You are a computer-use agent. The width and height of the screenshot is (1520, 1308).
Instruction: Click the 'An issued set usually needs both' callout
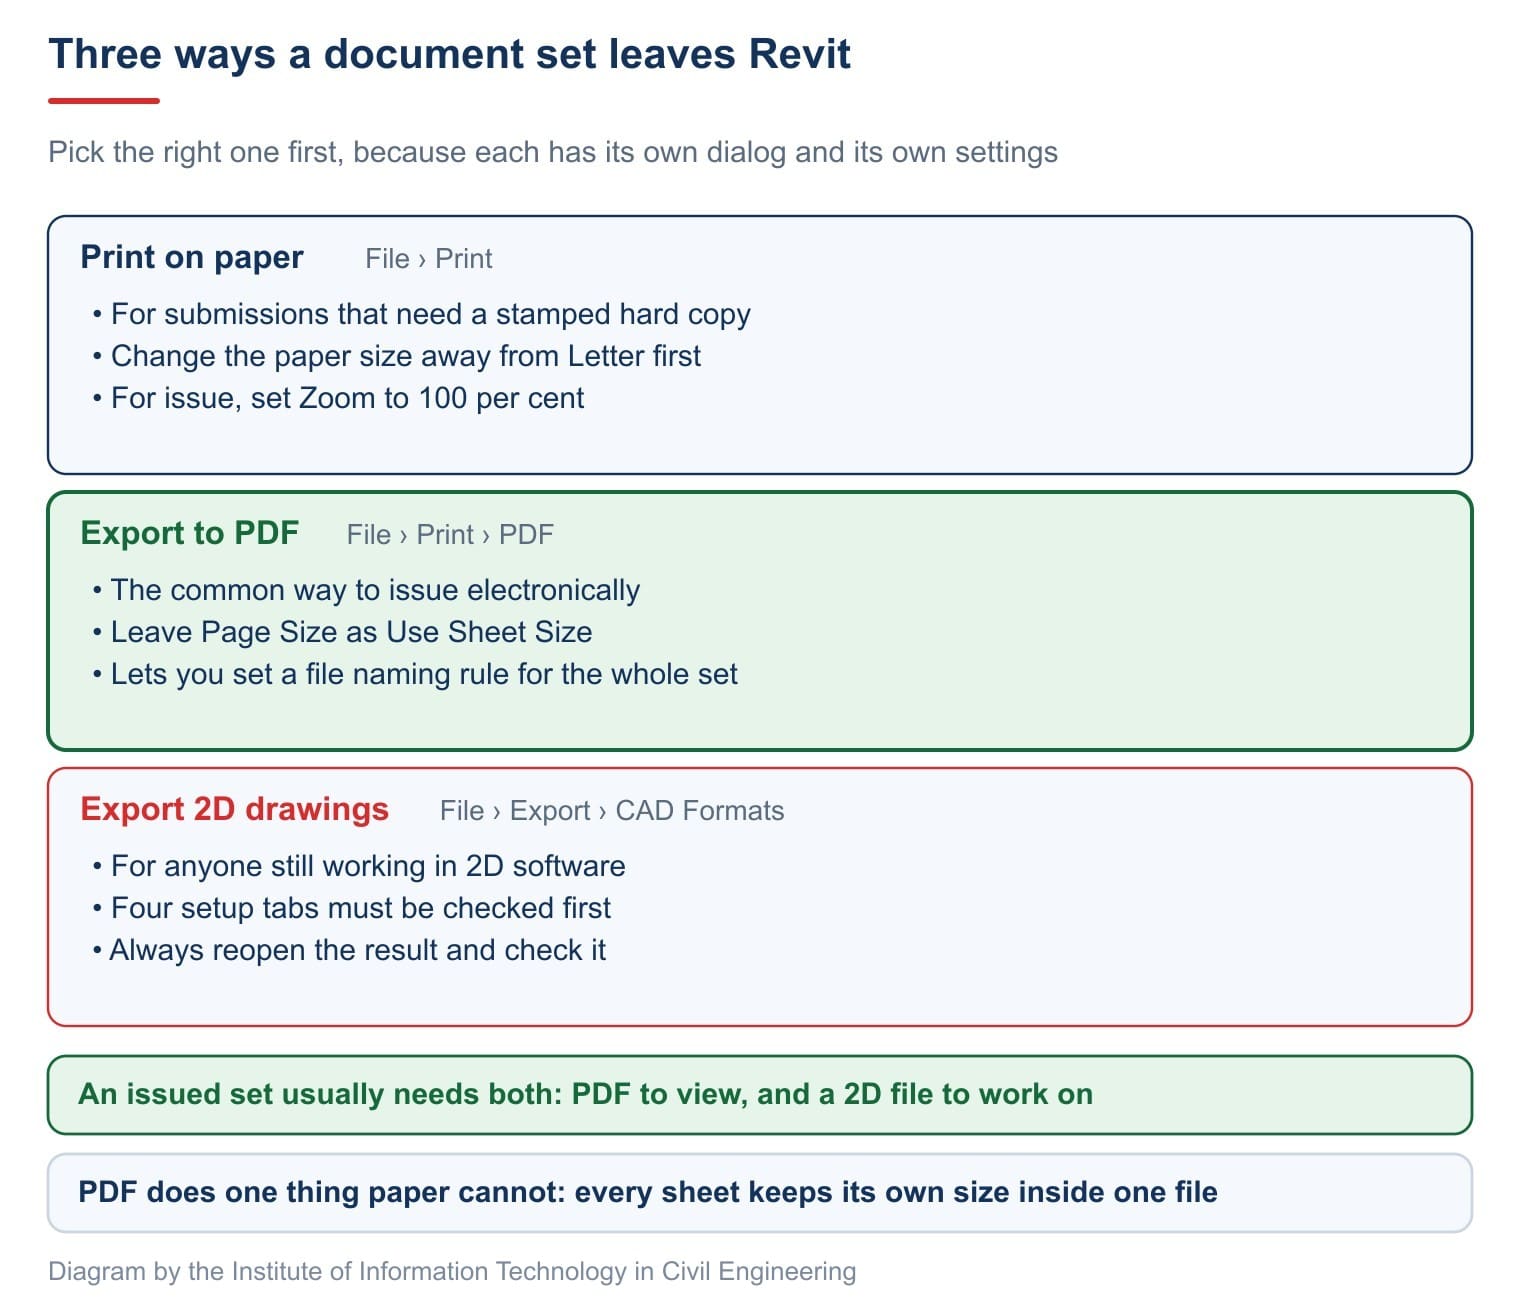point(760,1095)
